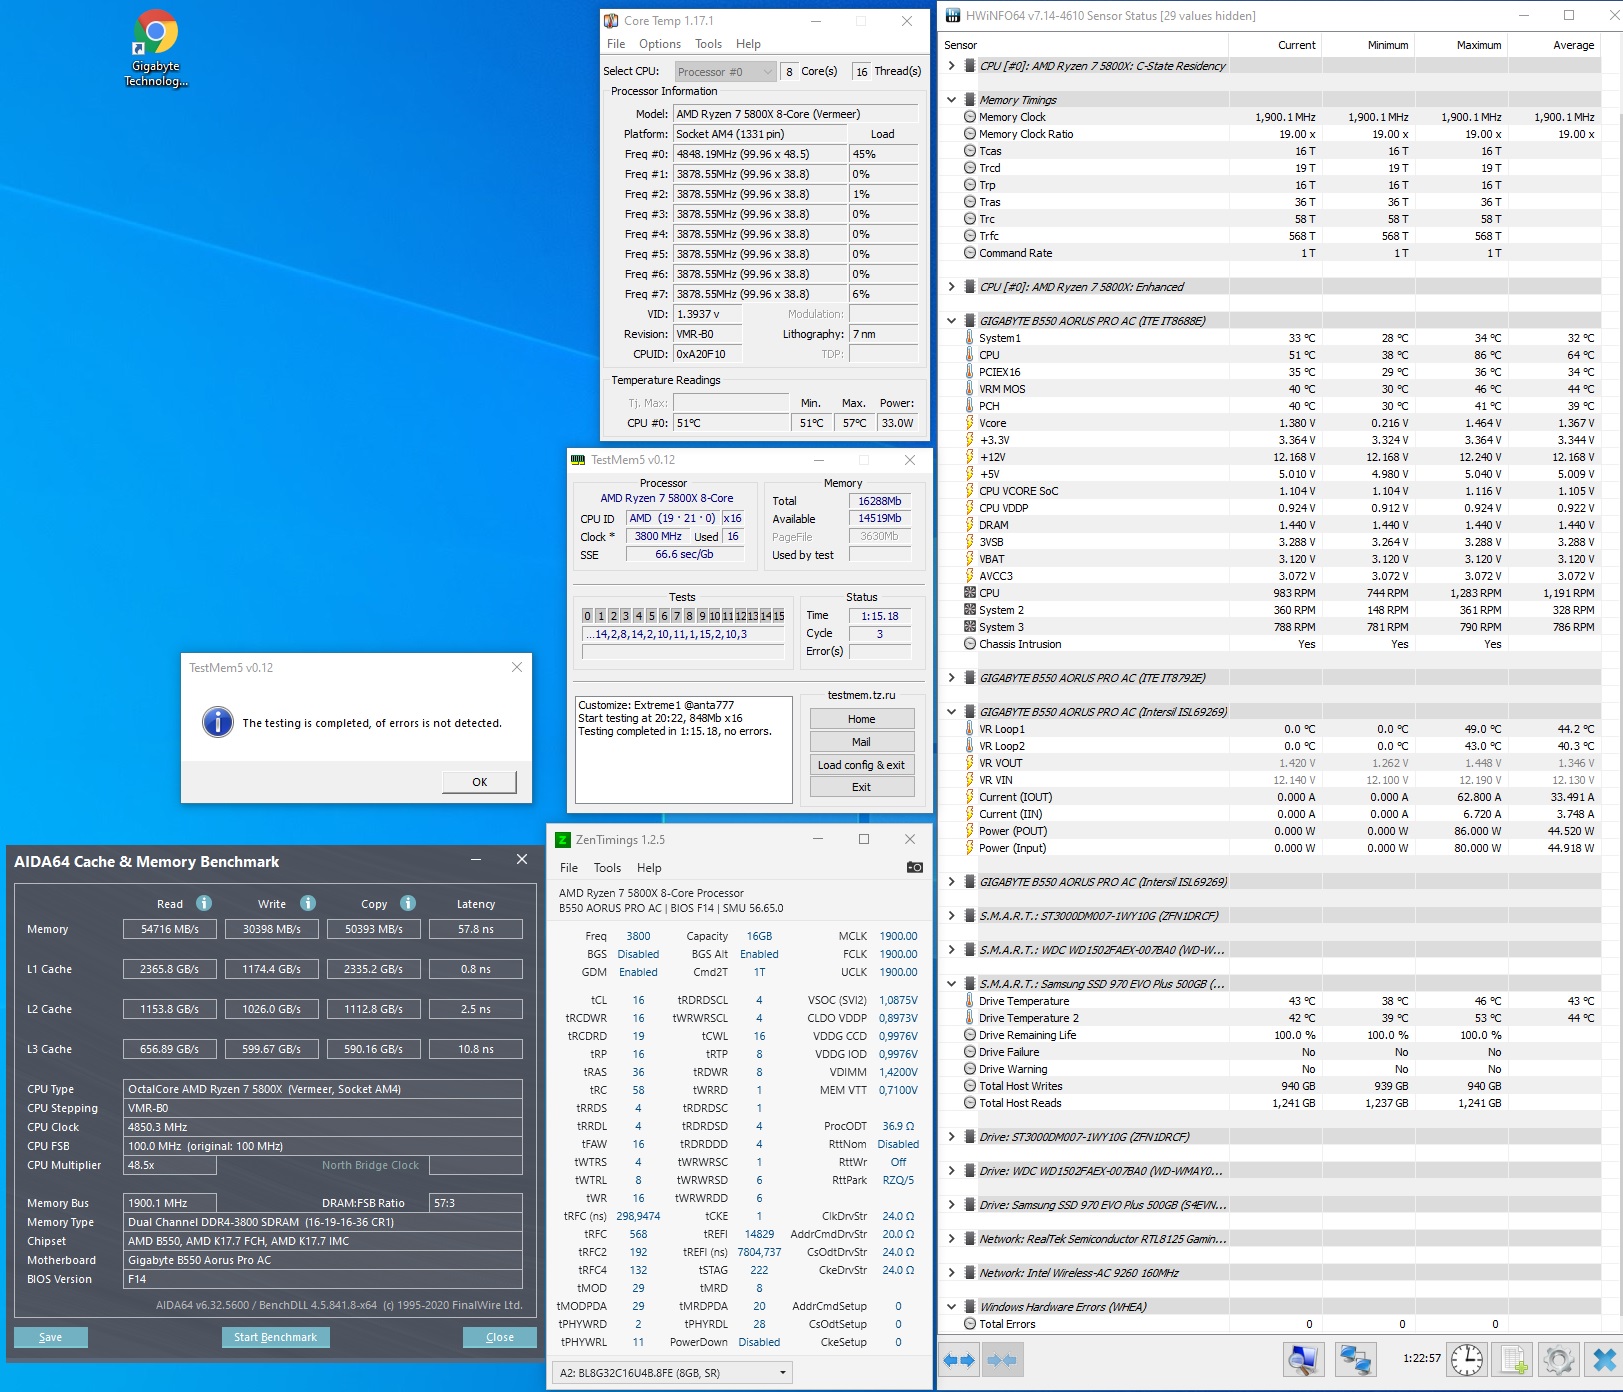Click TestMem5 Exit button

coord(862,787)
